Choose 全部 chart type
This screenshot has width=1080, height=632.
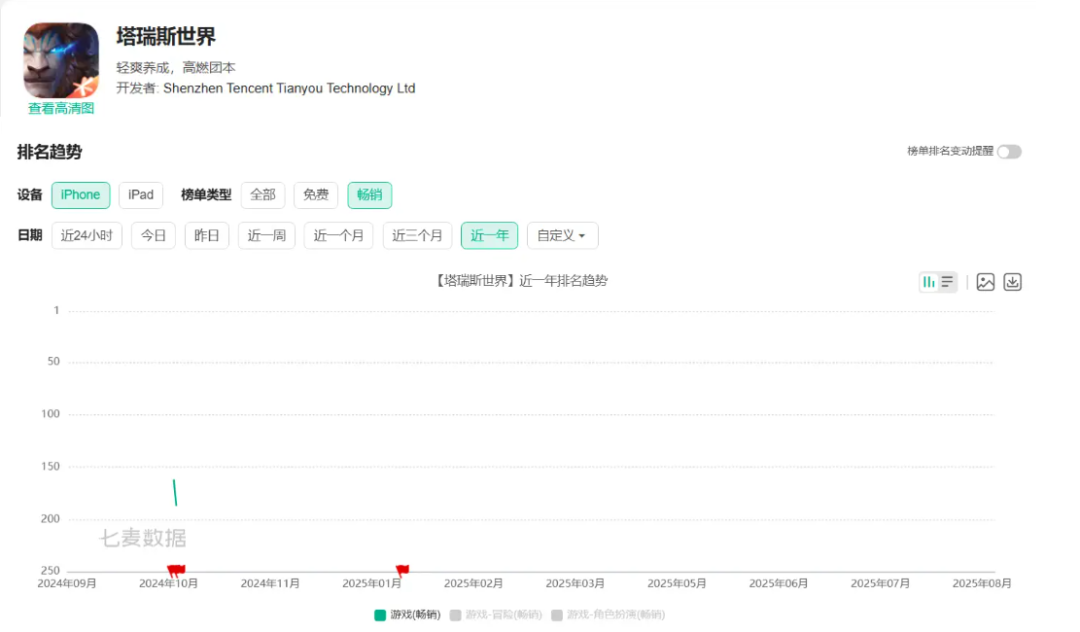[263, 195]
